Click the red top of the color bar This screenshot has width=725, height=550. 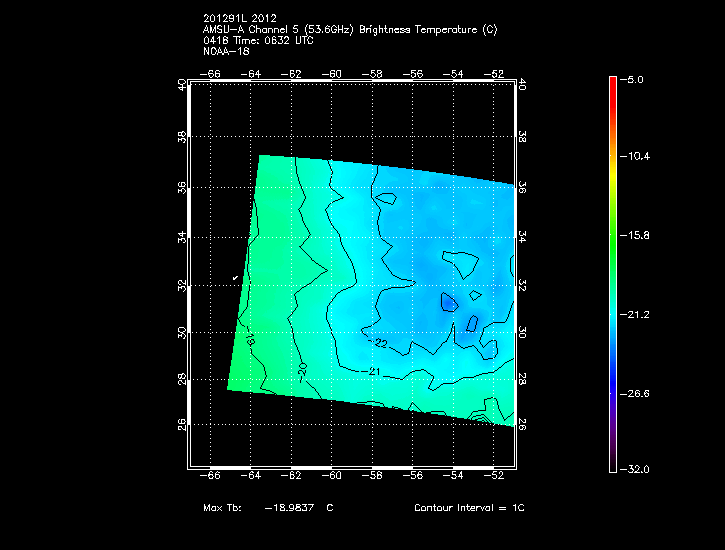(x=613, y=84)
